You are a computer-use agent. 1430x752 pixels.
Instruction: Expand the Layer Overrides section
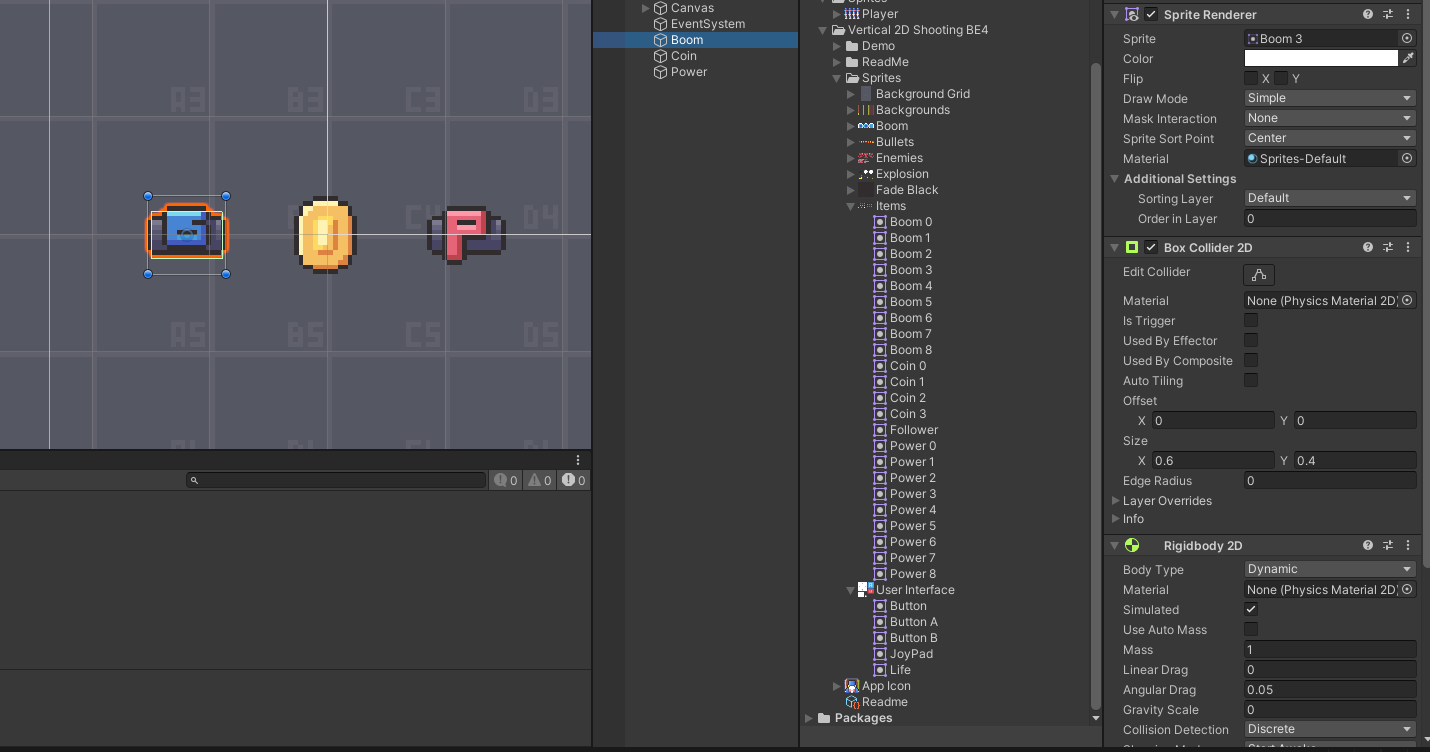[x=1115, y=501]
